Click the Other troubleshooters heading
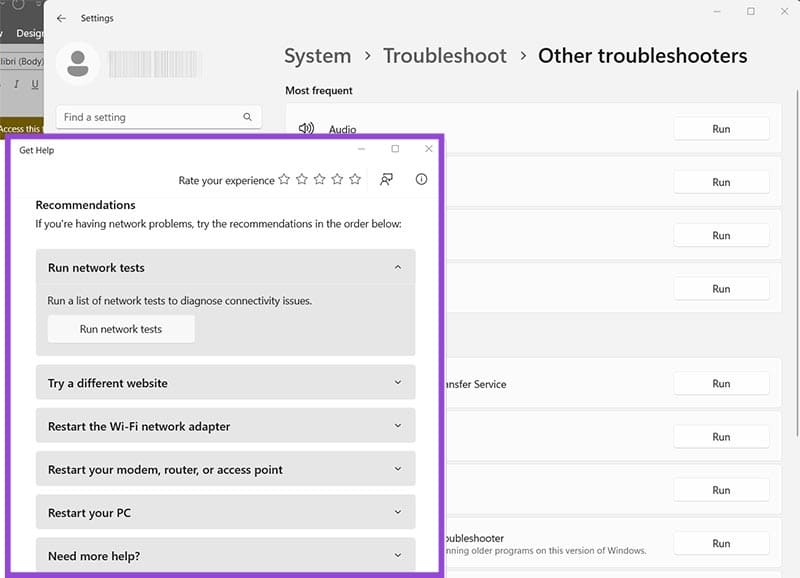 (x=642, y=56)
